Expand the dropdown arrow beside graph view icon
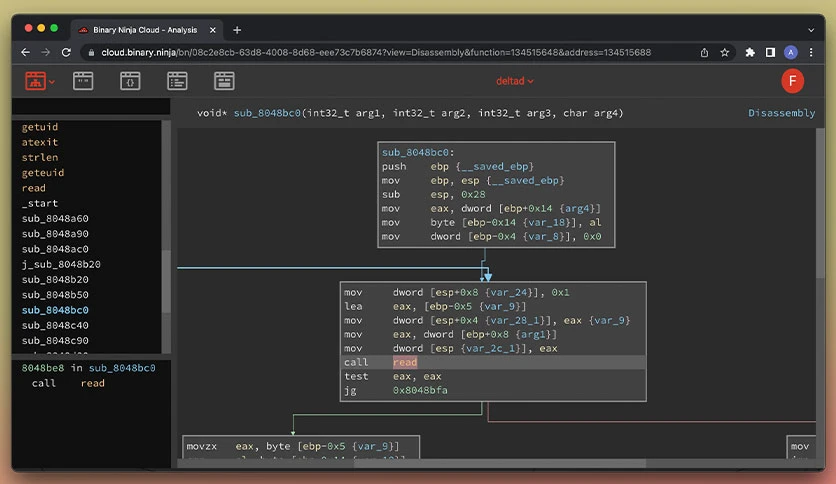The image size is (836, 484). pyautogui.click(x=52, y=82)
